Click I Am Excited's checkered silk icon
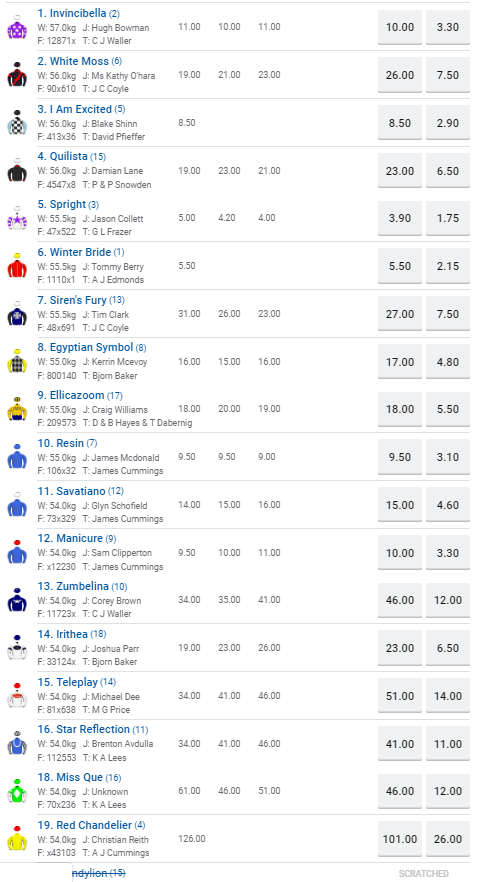The height and width of the screenshot is (882, 480). click(x=17, y=122)
